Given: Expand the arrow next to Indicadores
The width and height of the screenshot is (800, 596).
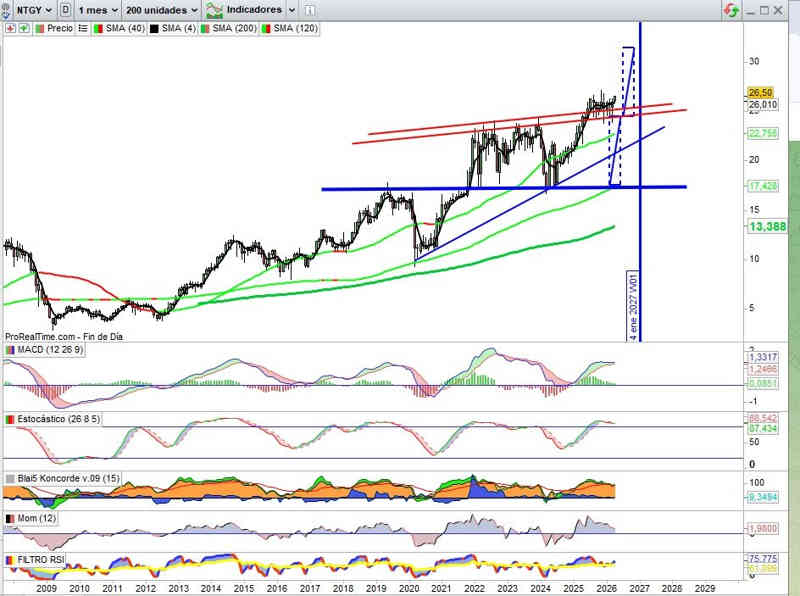Looking at the screenshot, I should [x=290, y=9].
